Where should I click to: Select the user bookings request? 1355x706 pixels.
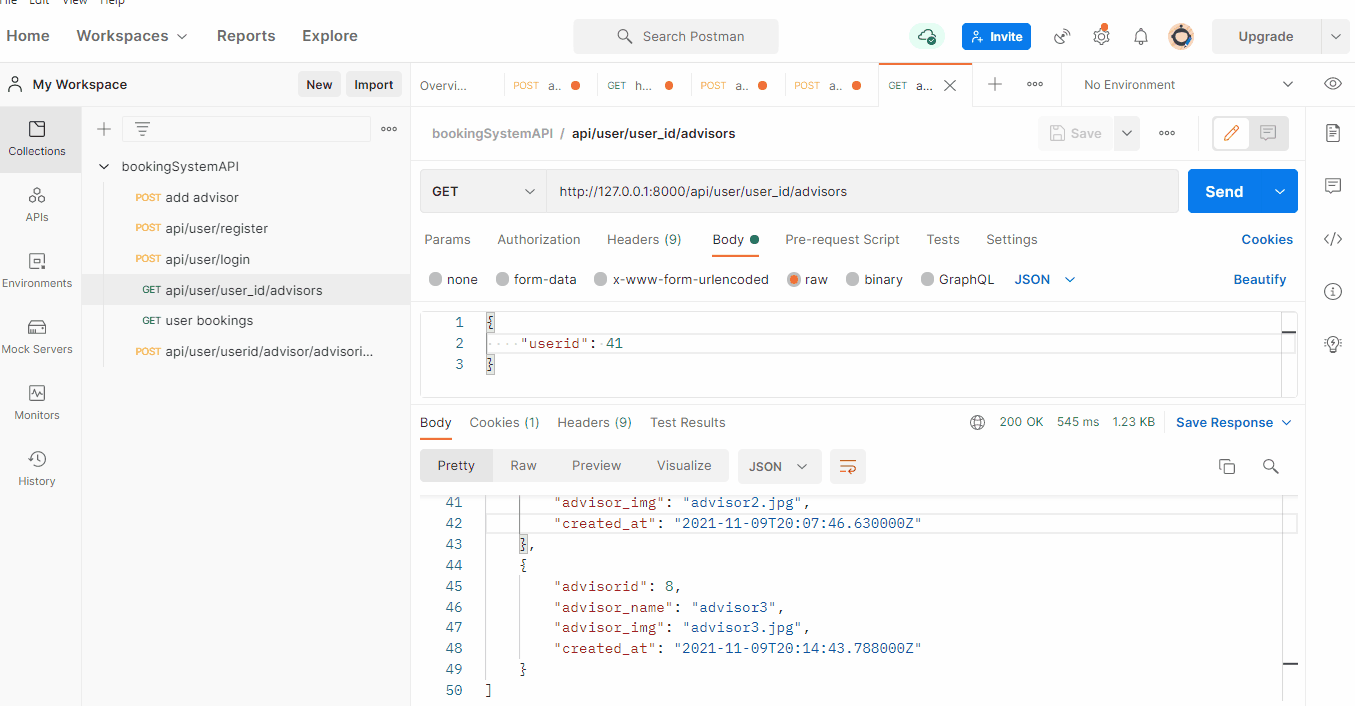pos(209,321)
